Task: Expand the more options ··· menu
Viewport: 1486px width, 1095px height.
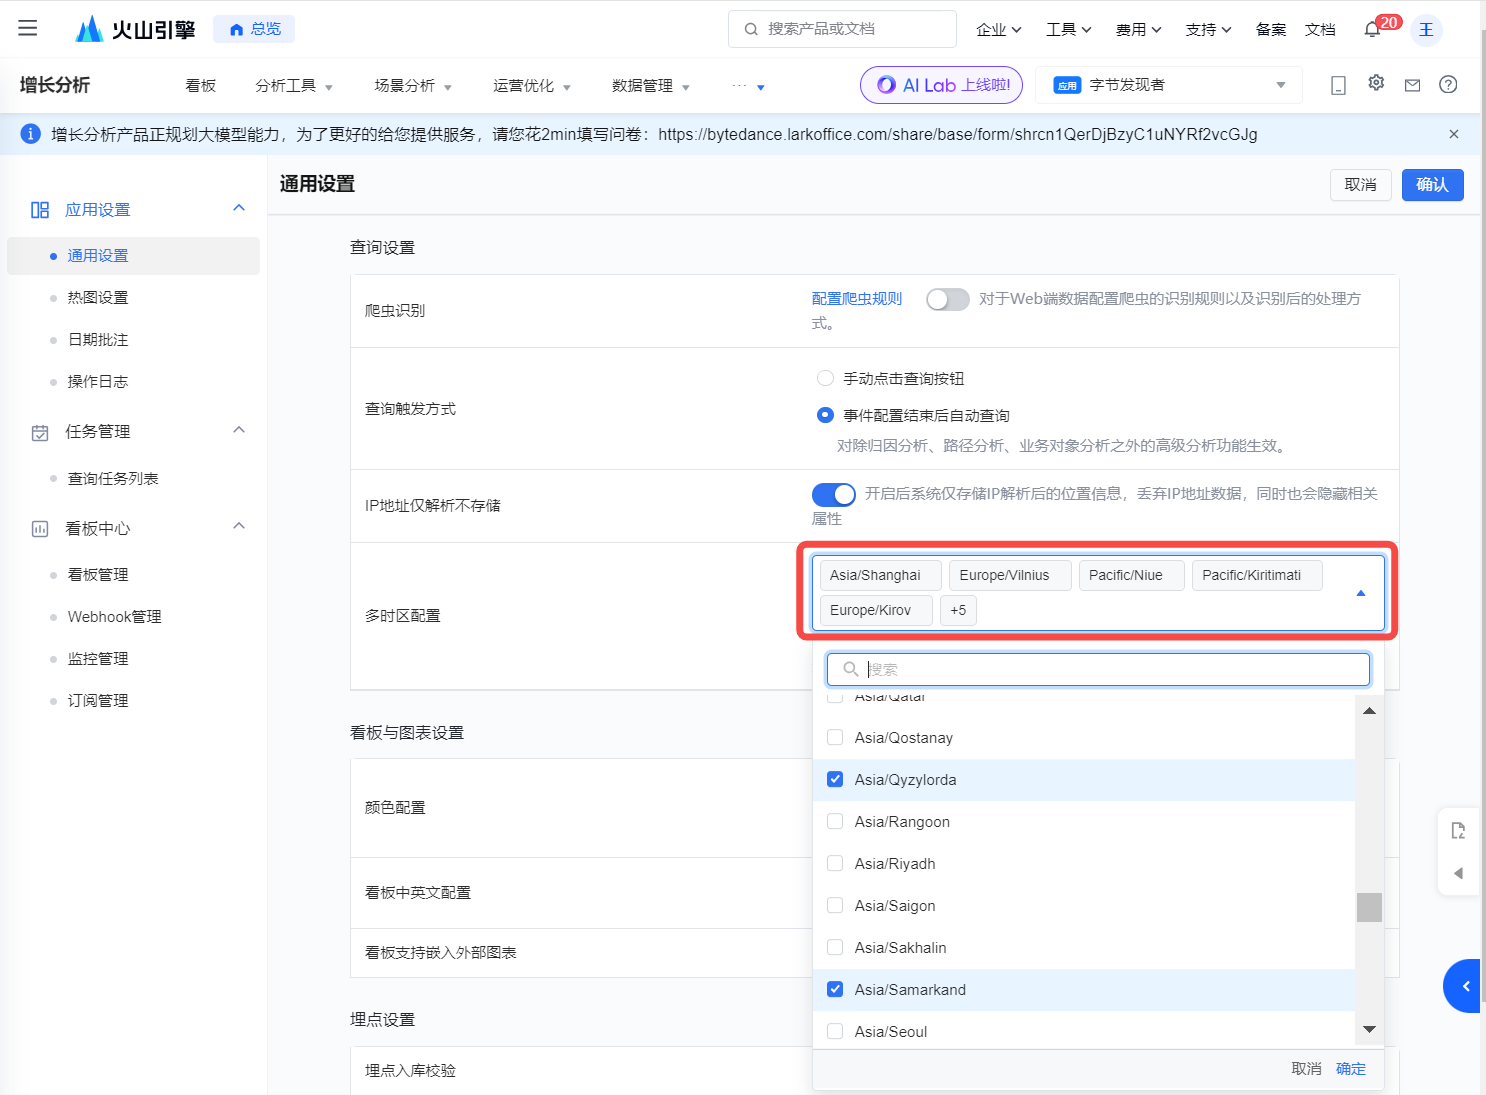Action: click(748, 86)
